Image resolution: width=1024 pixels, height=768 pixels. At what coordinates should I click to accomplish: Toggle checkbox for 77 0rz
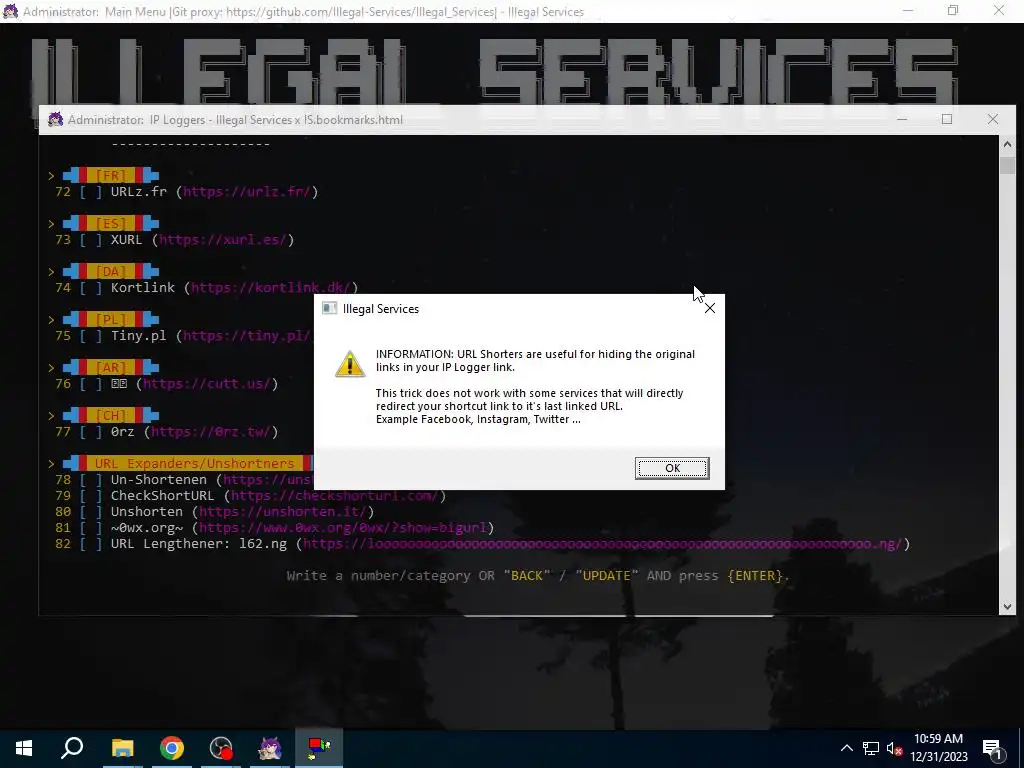coord(91,432)
